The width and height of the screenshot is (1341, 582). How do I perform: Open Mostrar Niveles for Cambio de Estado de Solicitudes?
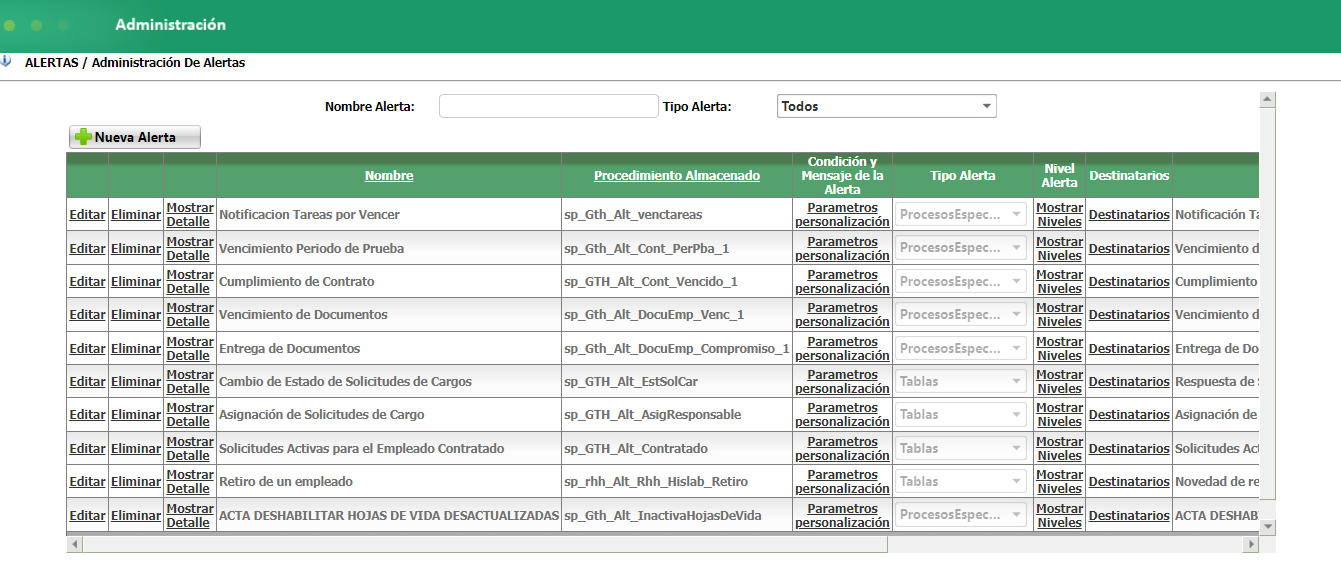[x=1059, y=382]
